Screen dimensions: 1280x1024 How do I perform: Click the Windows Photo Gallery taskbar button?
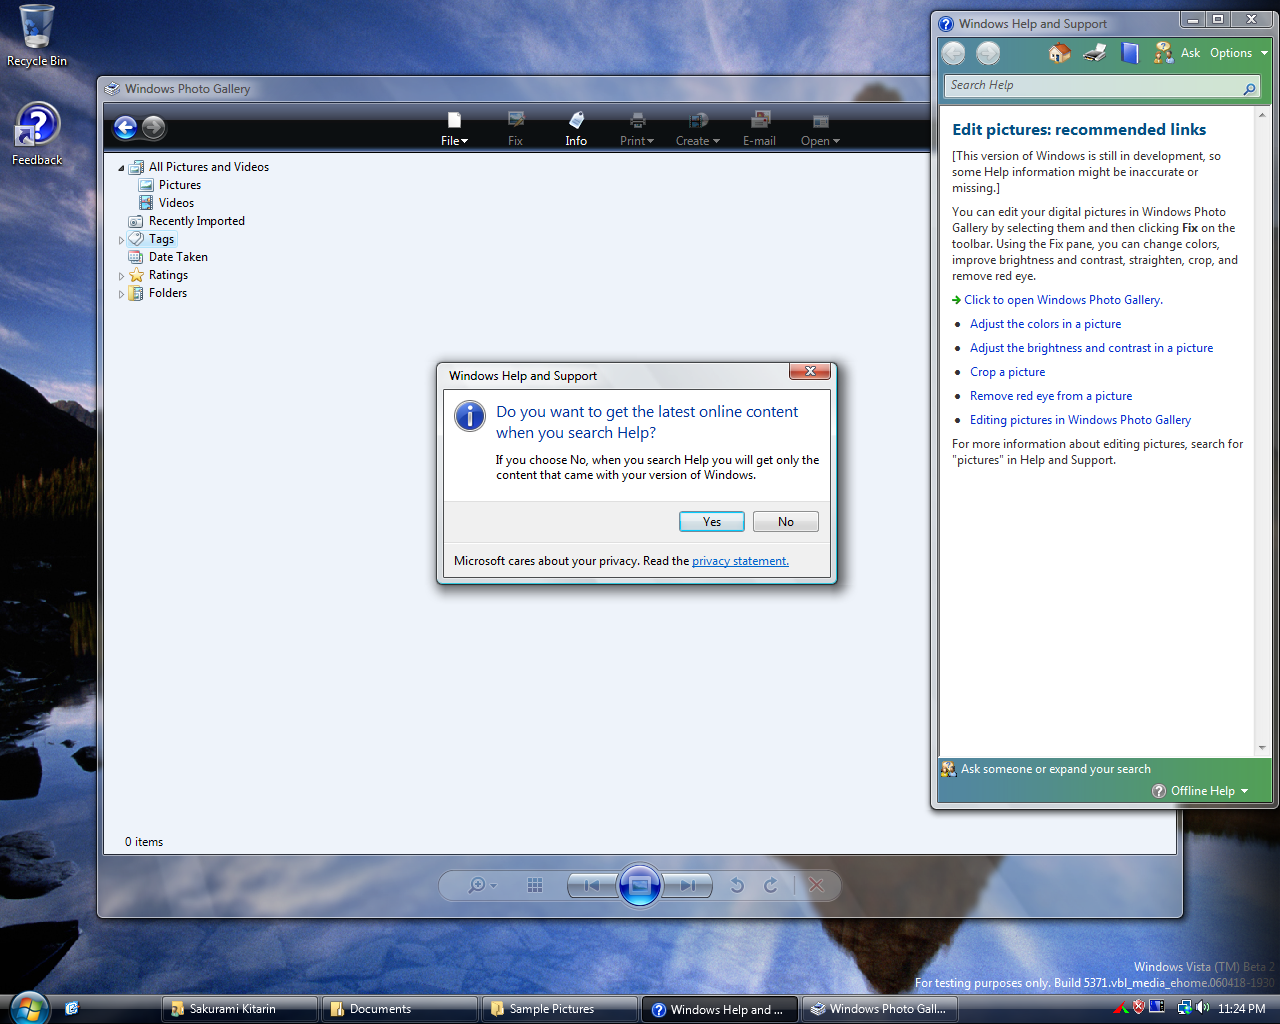point(880,1009)
